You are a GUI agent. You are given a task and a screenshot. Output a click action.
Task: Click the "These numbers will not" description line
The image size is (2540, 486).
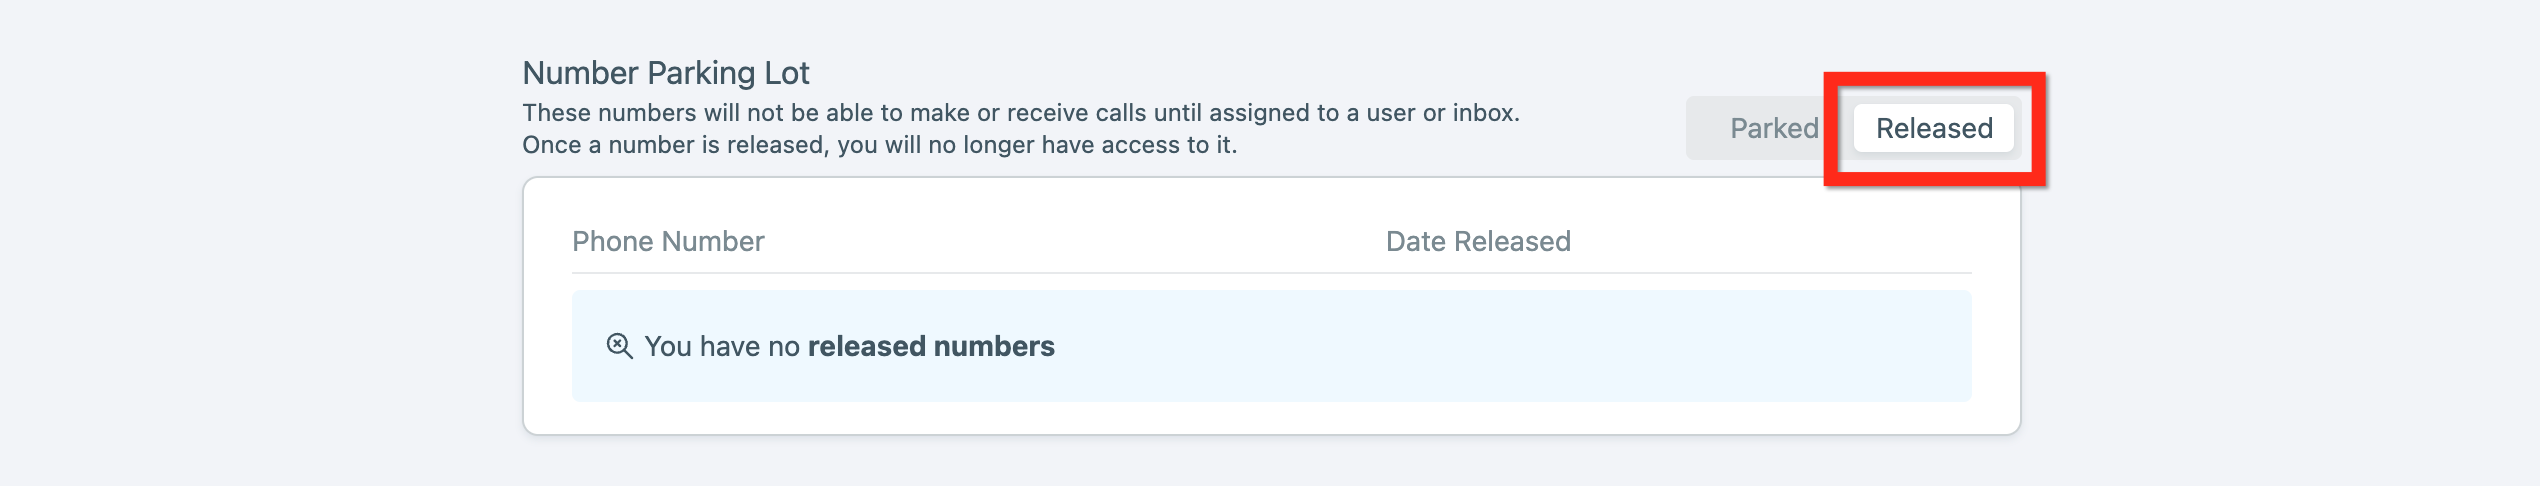640,113
